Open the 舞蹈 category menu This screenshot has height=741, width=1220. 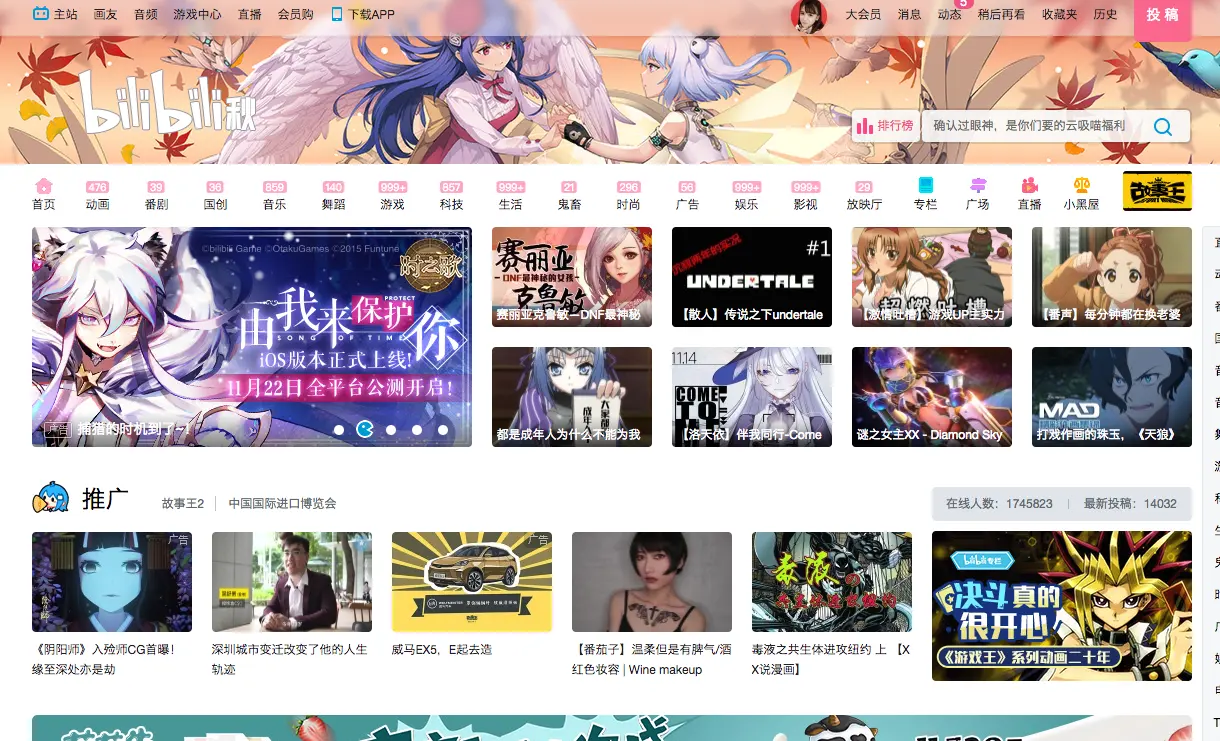tap(333, 196)
